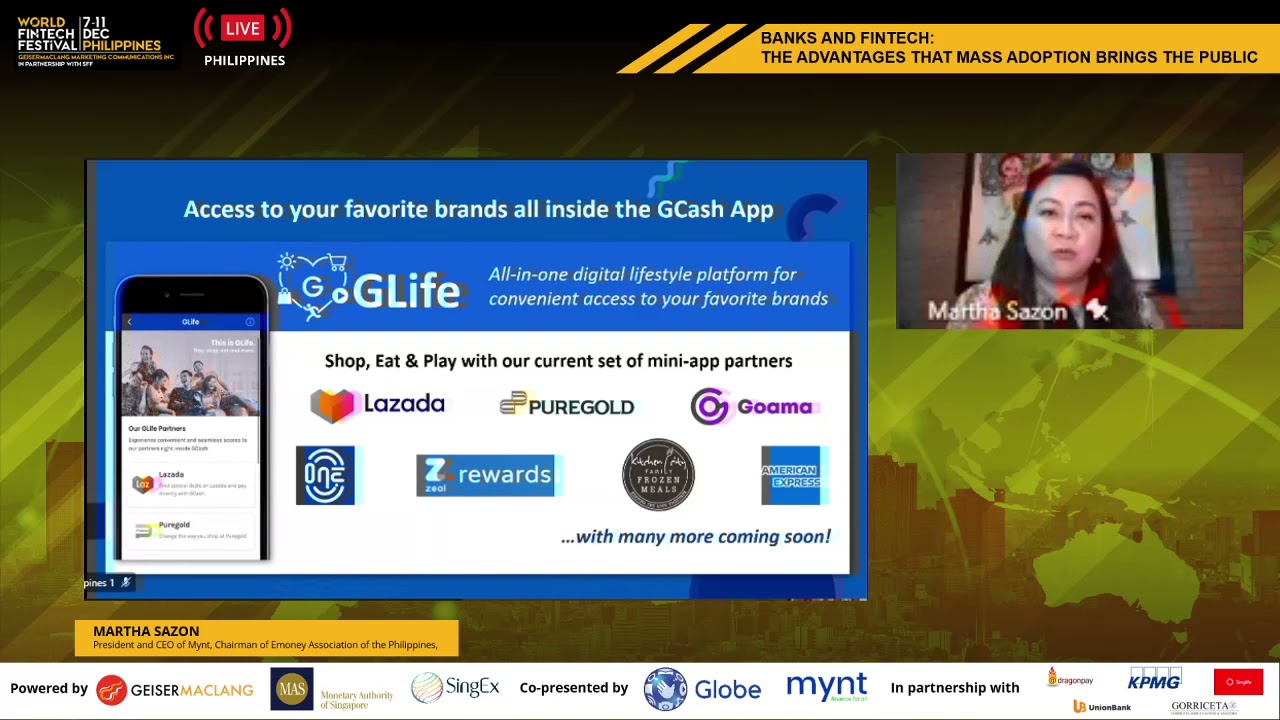This screenshot has width=1280, height=720.
Task: Click the dragonpay partner logo
Action: pyautogui.click(x=1070, y=679)
